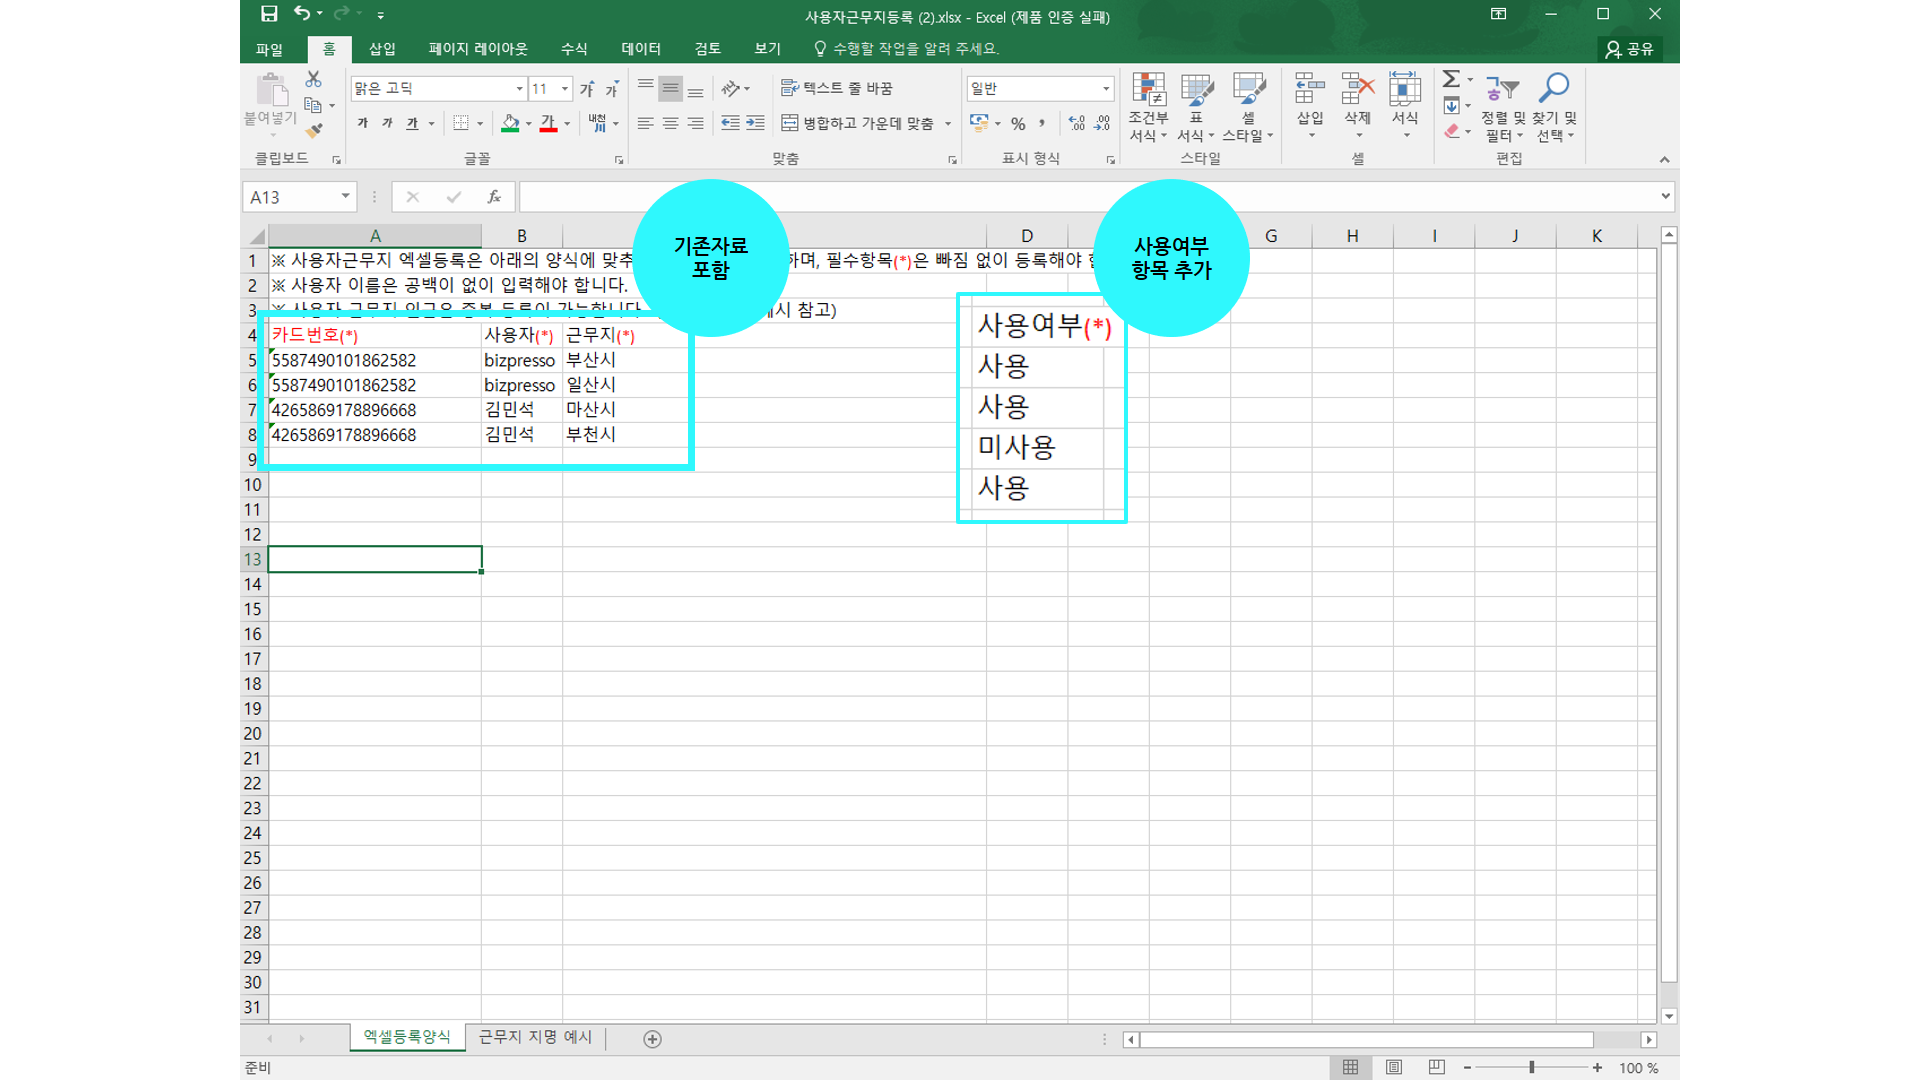
Task: Switch to Page Layout view icon
Action: pyautogui.click(x=1393, y=1068)
